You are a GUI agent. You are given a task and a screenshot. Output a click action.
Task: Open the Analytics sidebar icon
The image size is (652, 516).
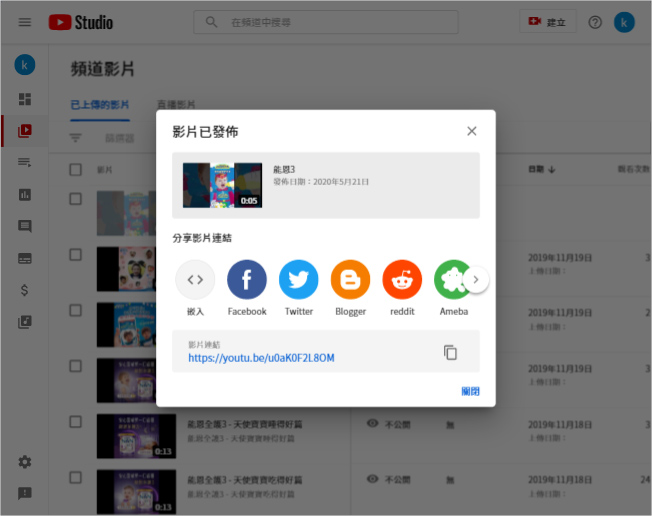(x=25, y=194)
